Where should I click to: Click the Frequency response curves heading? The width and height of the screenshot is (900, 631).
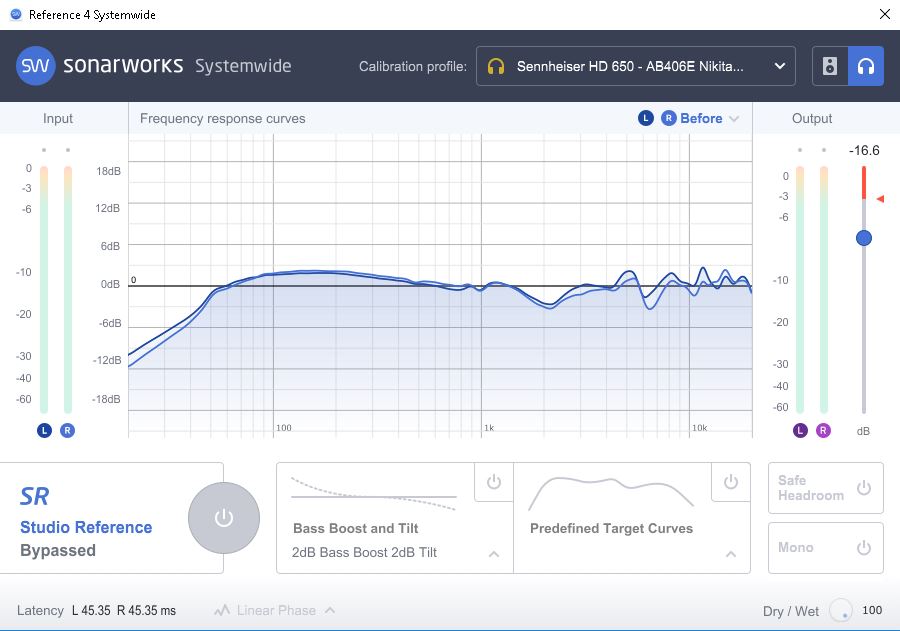coord(223,118)
